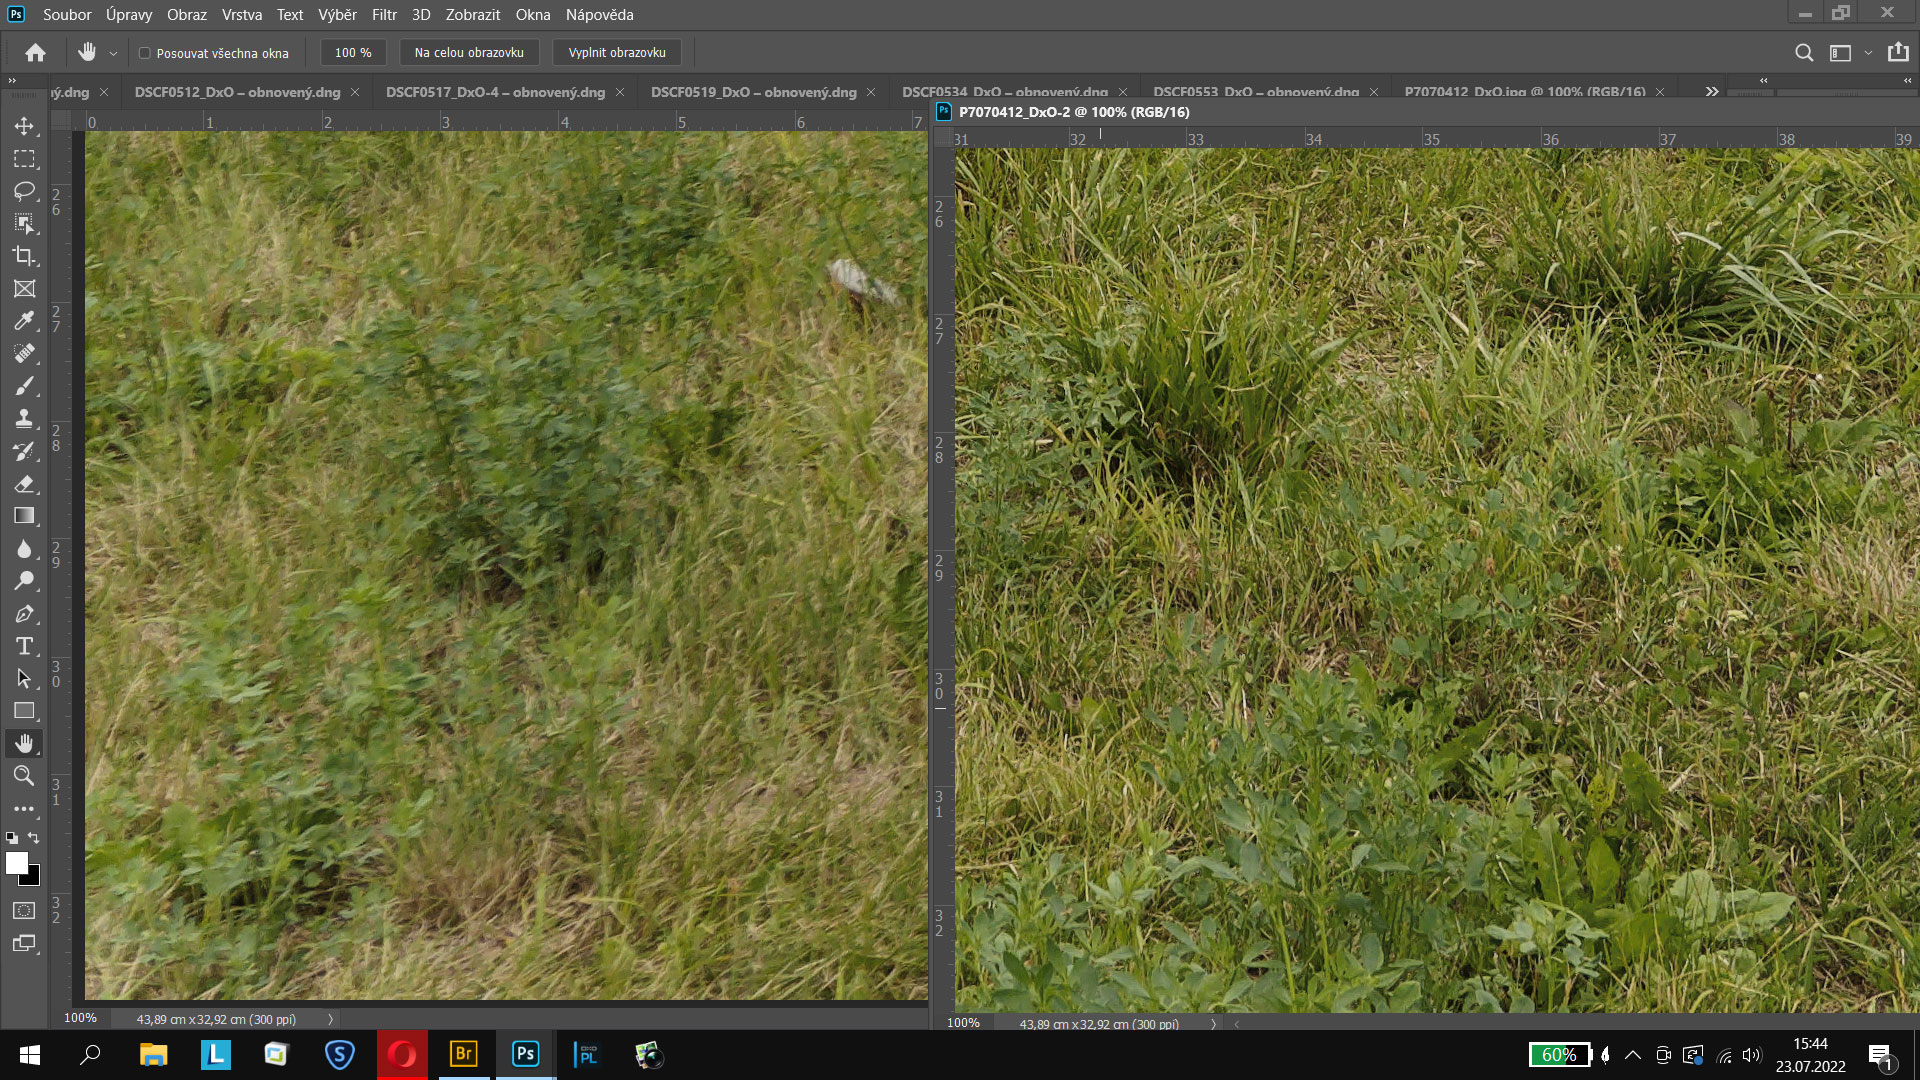Click the foreground color swatch
This screenshot has height=1080, width=1920.
[16, 863]
